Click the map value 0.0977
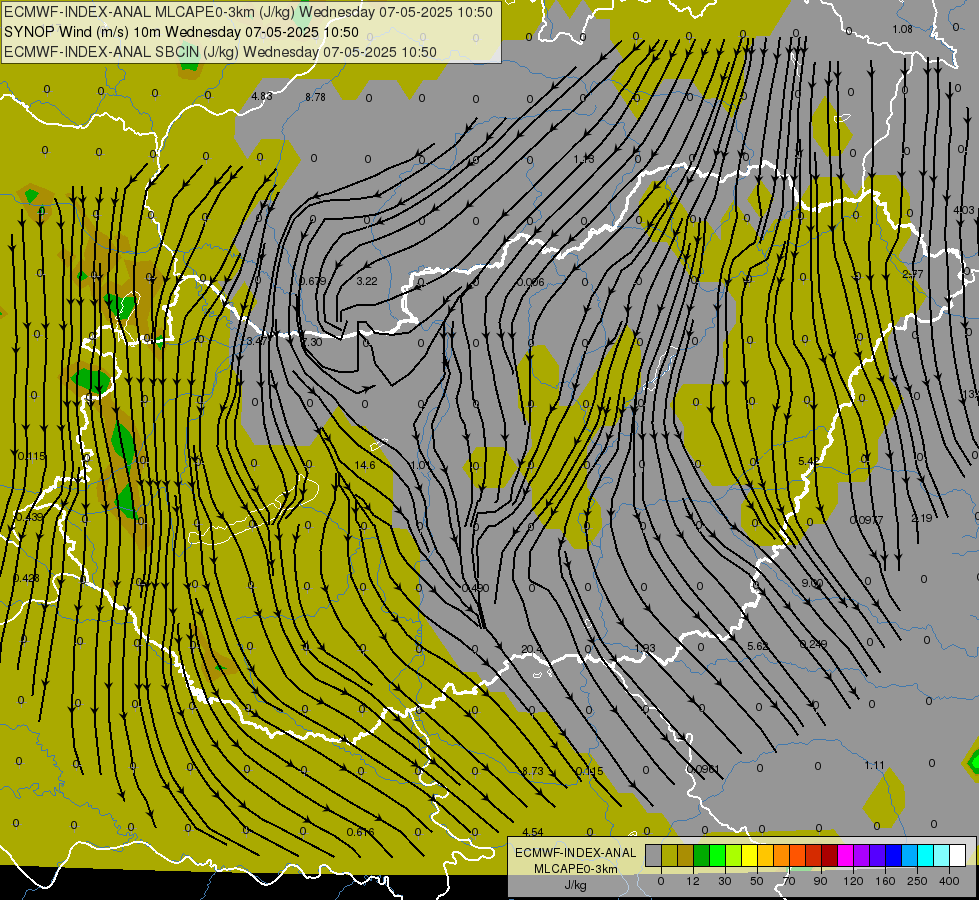 867,520
